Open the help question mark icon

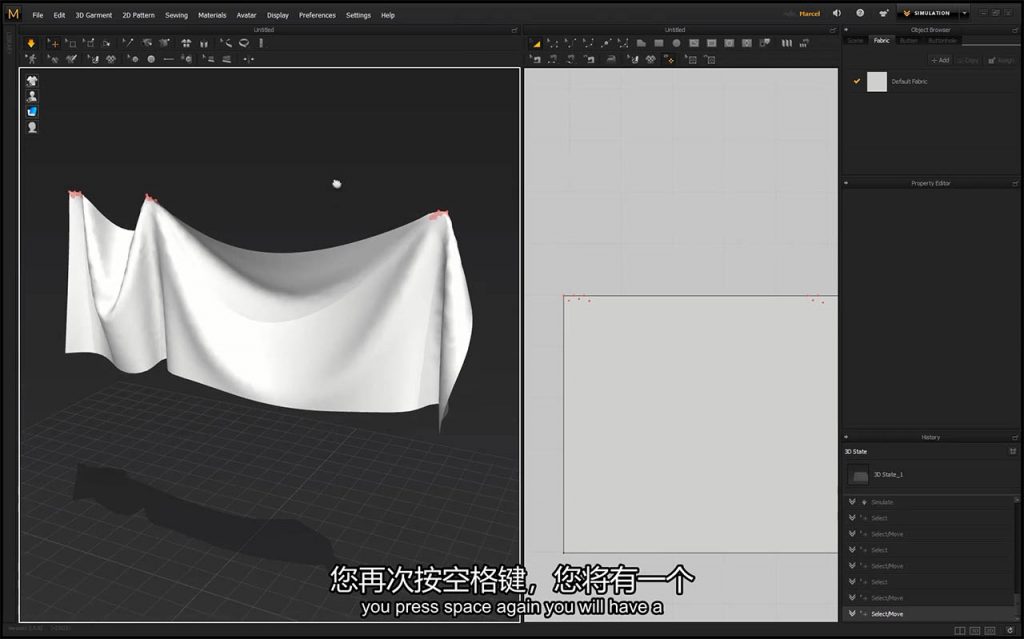click(860, 13)
